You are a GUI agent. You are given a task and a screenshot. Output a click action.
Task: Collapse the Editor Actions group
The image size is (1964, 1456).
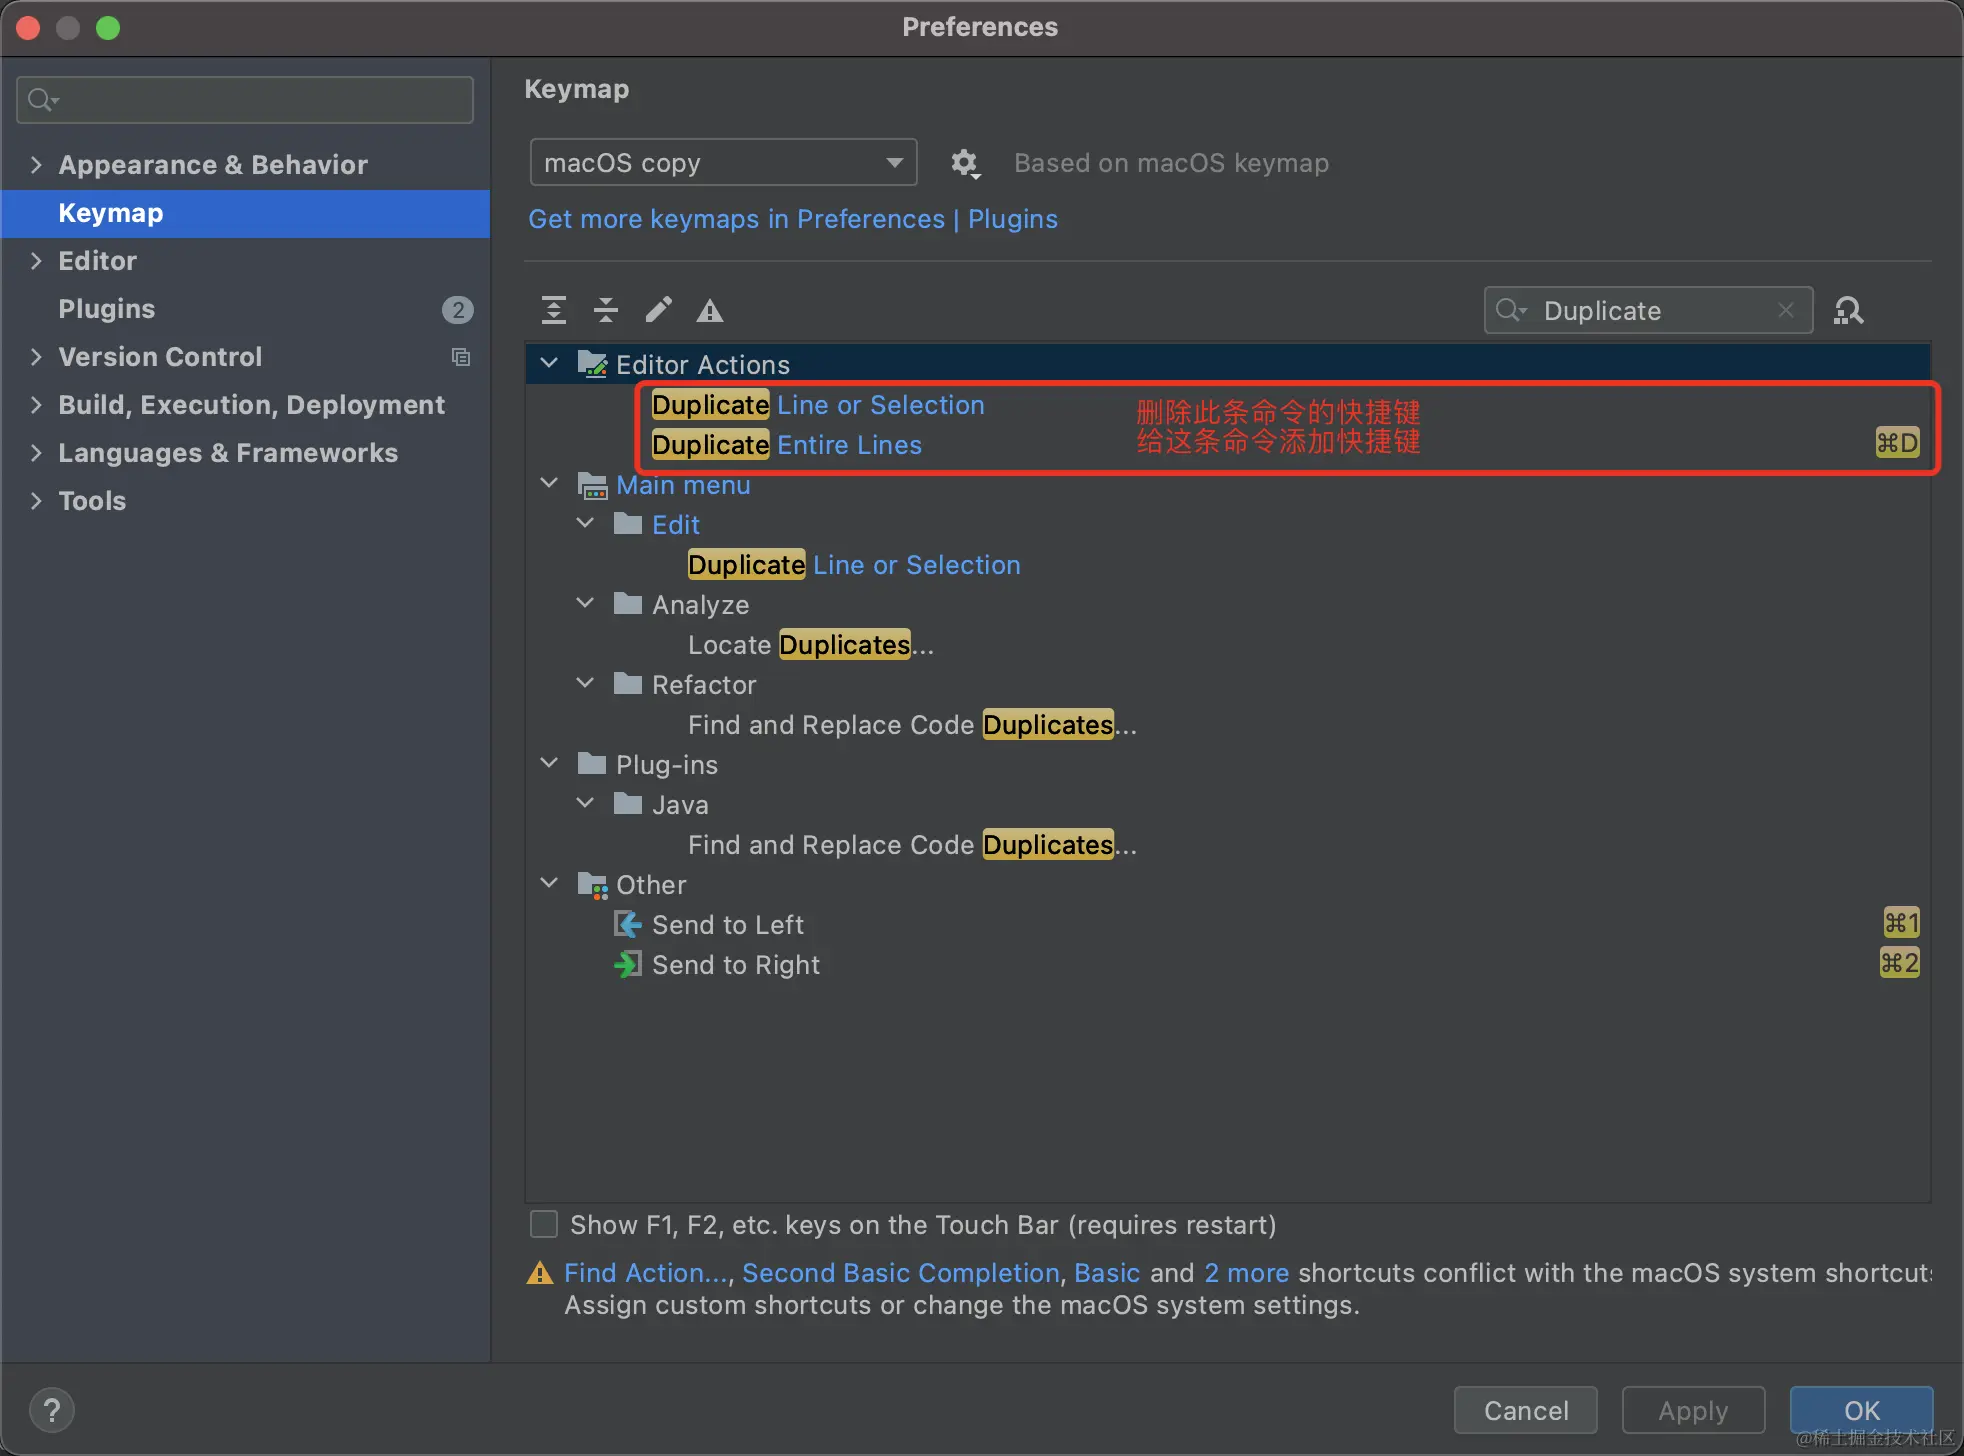[549, 362]
